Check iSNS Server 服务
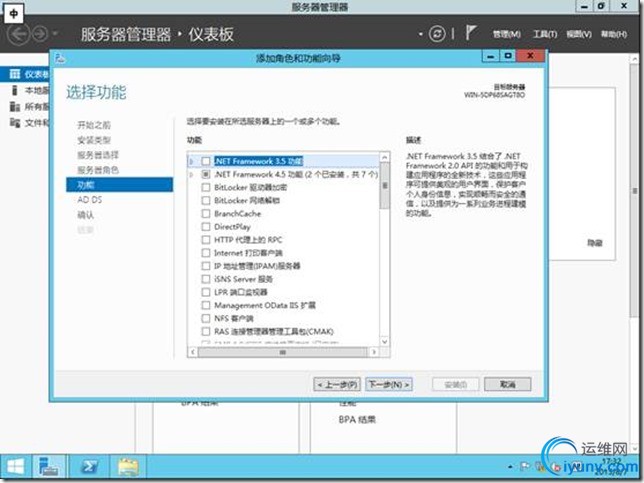Viewport: 644px width, 483px height. click(206, 279)
